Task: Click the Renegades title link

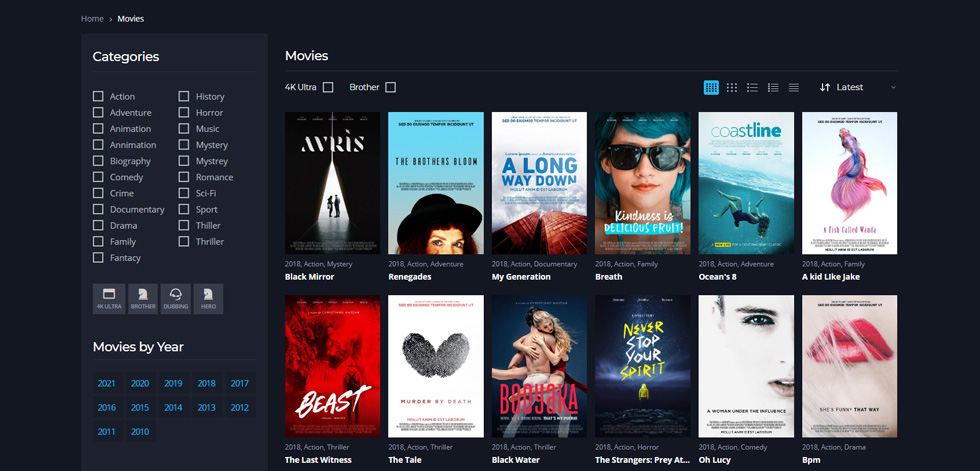Action: pyautogui.click(x=409, y=277)
